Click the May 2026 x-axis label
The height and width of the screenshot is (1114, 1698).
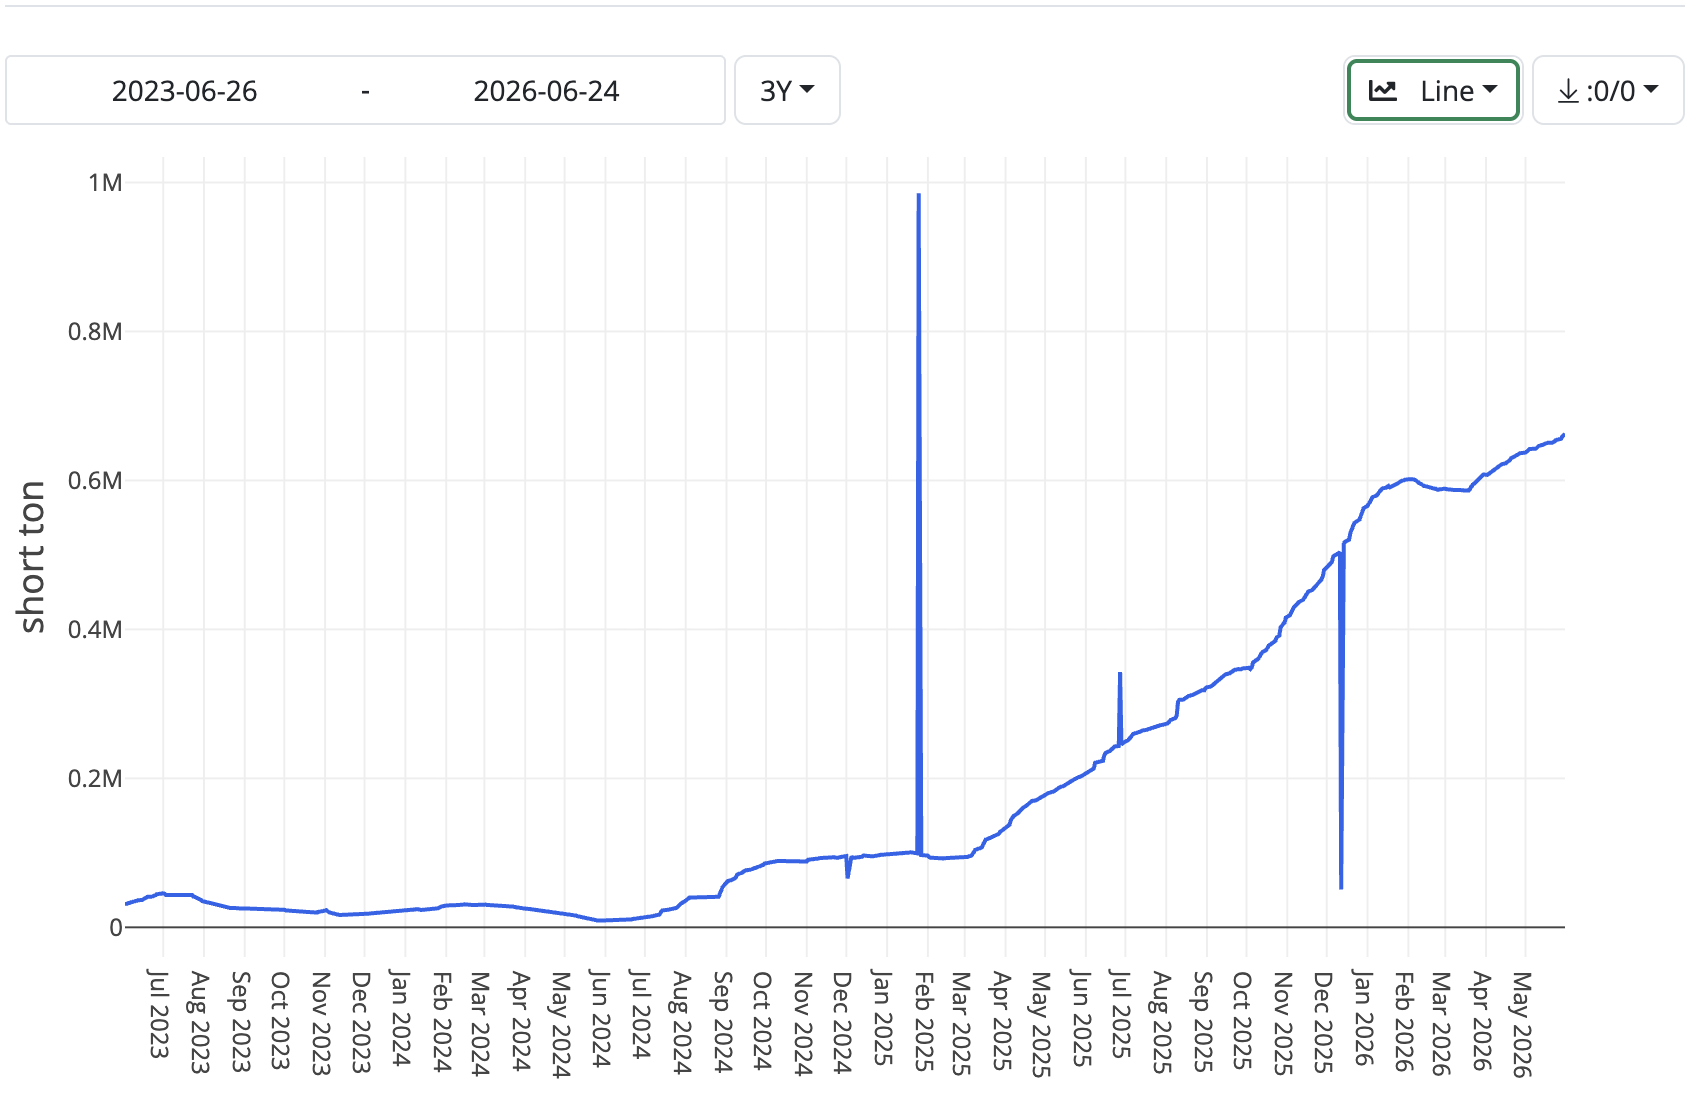[1522, 1024]
